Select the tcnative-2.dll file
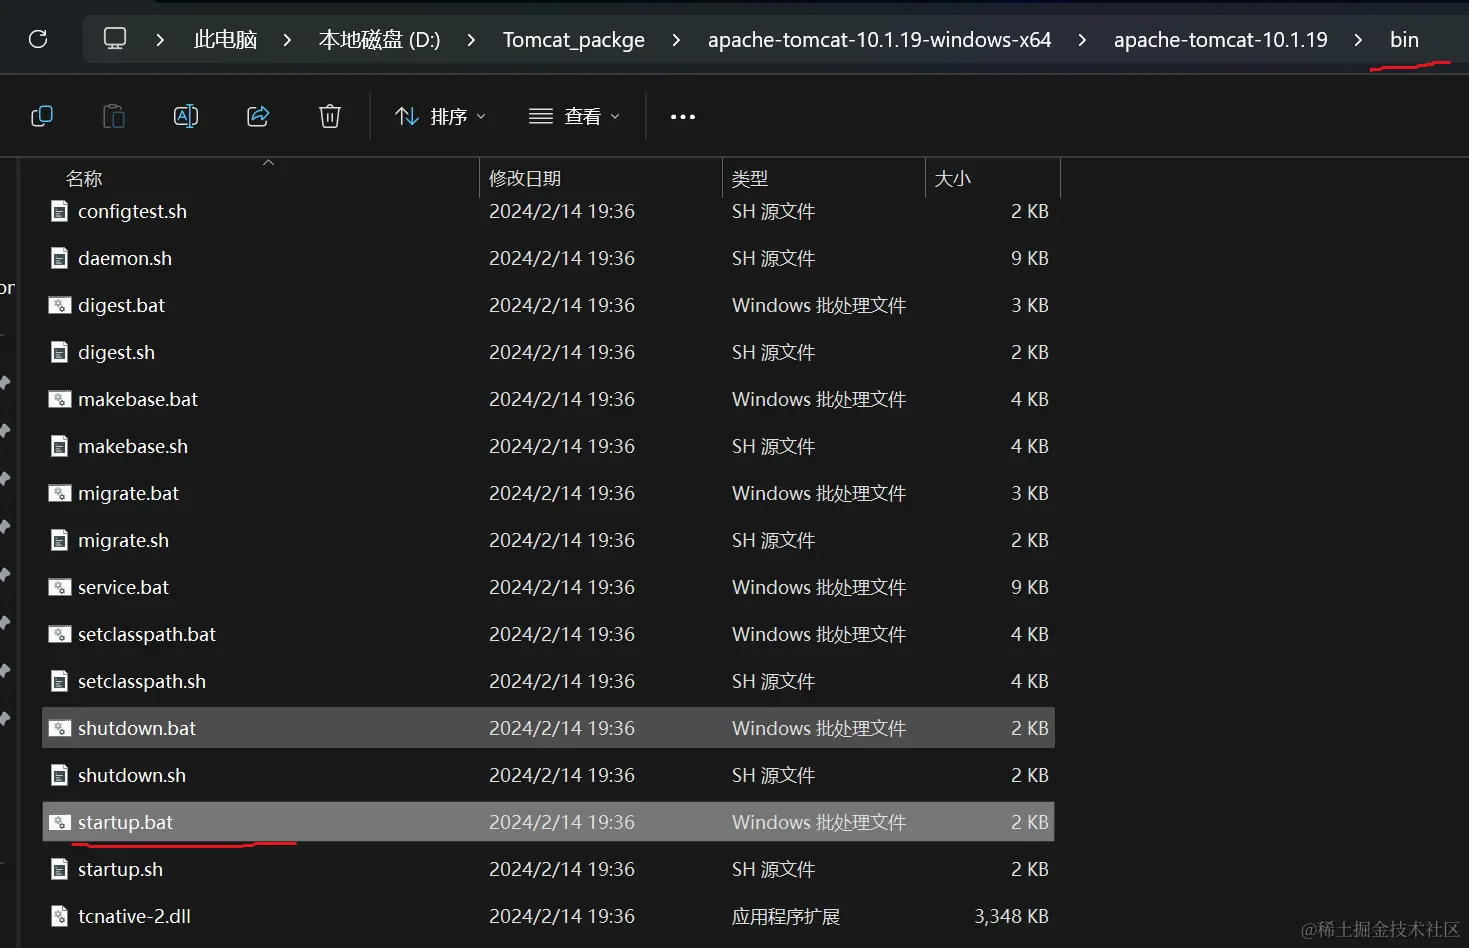 pos(134,915)
